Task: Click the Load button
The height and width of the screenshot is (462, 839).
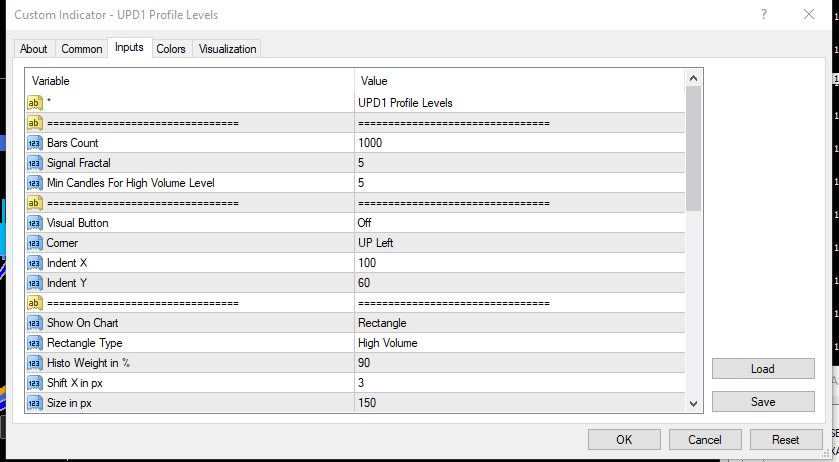Action: coord(762,369)
